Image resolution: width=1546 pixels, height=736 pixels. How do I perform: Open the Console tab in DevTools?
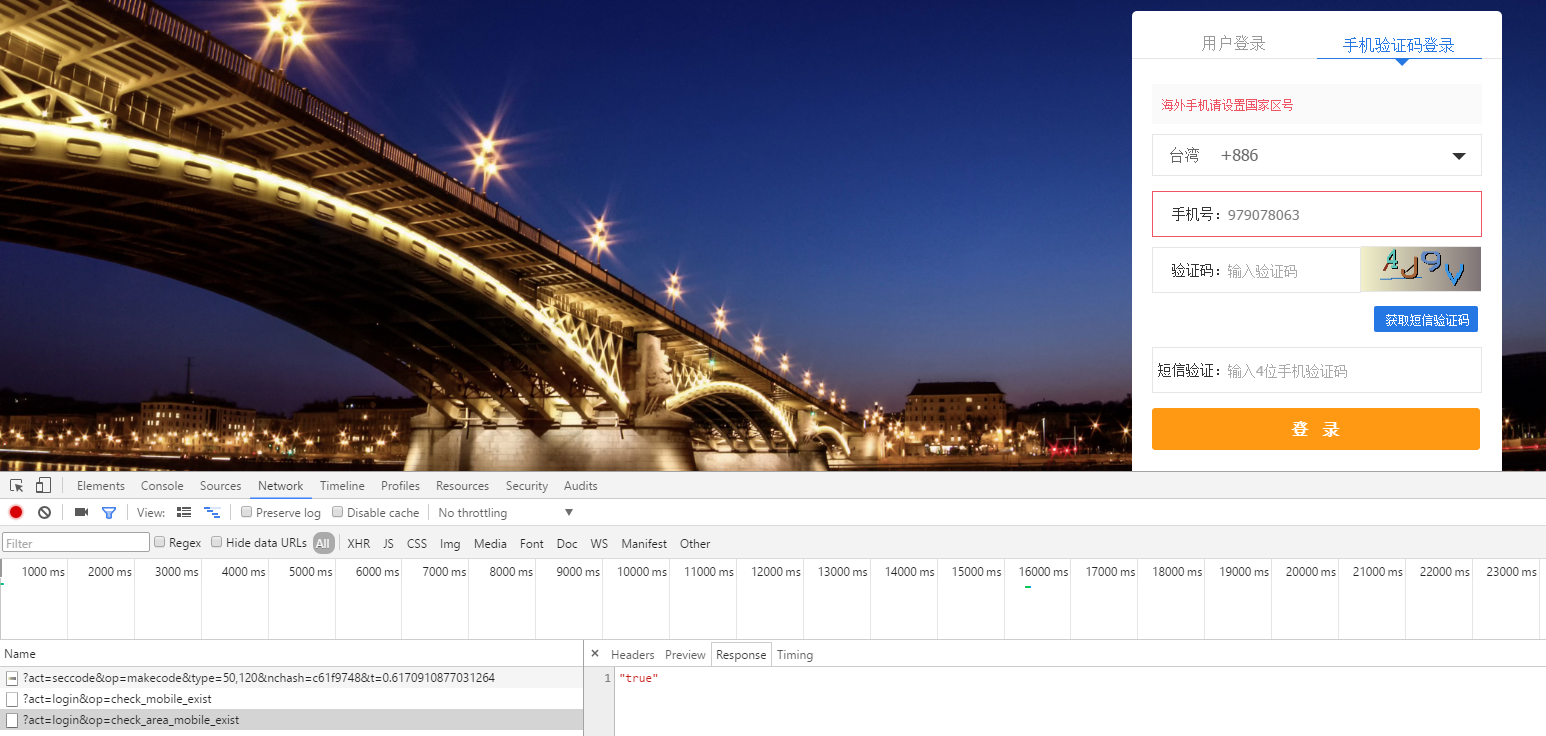point(162,486)
